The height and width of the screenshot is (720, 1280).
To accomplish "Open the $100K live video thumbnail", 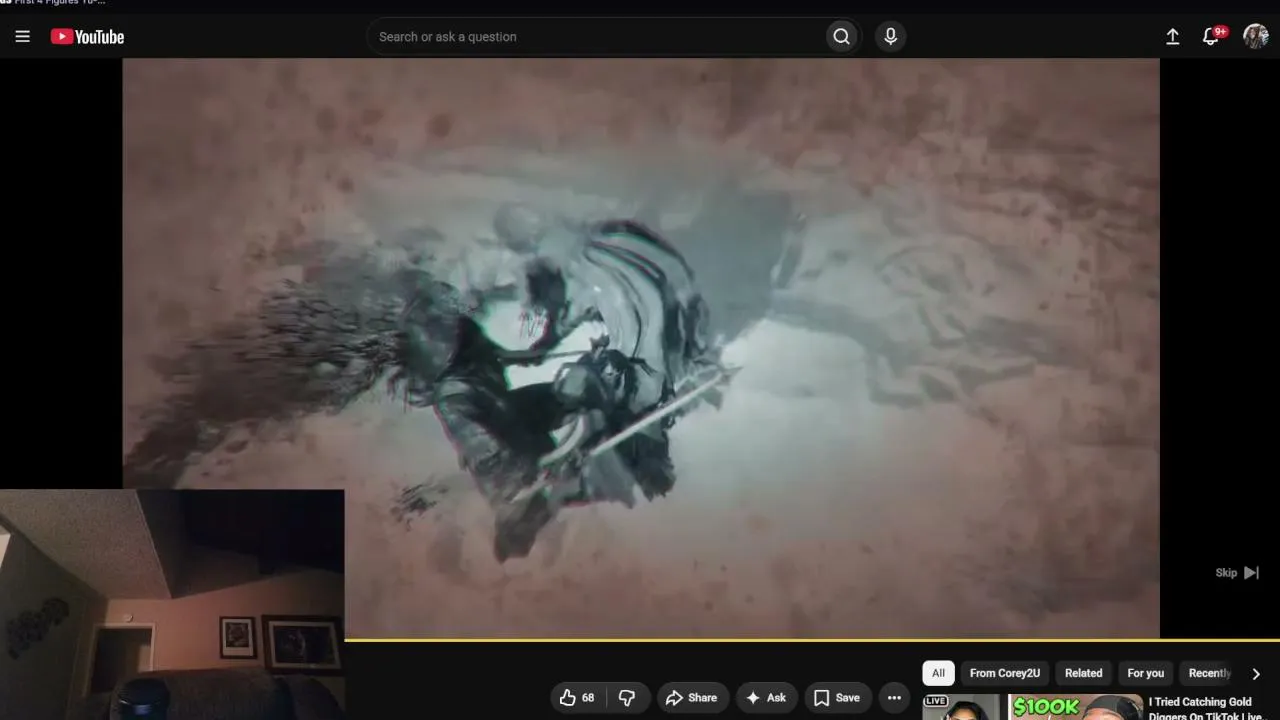I will (1032, 707).
